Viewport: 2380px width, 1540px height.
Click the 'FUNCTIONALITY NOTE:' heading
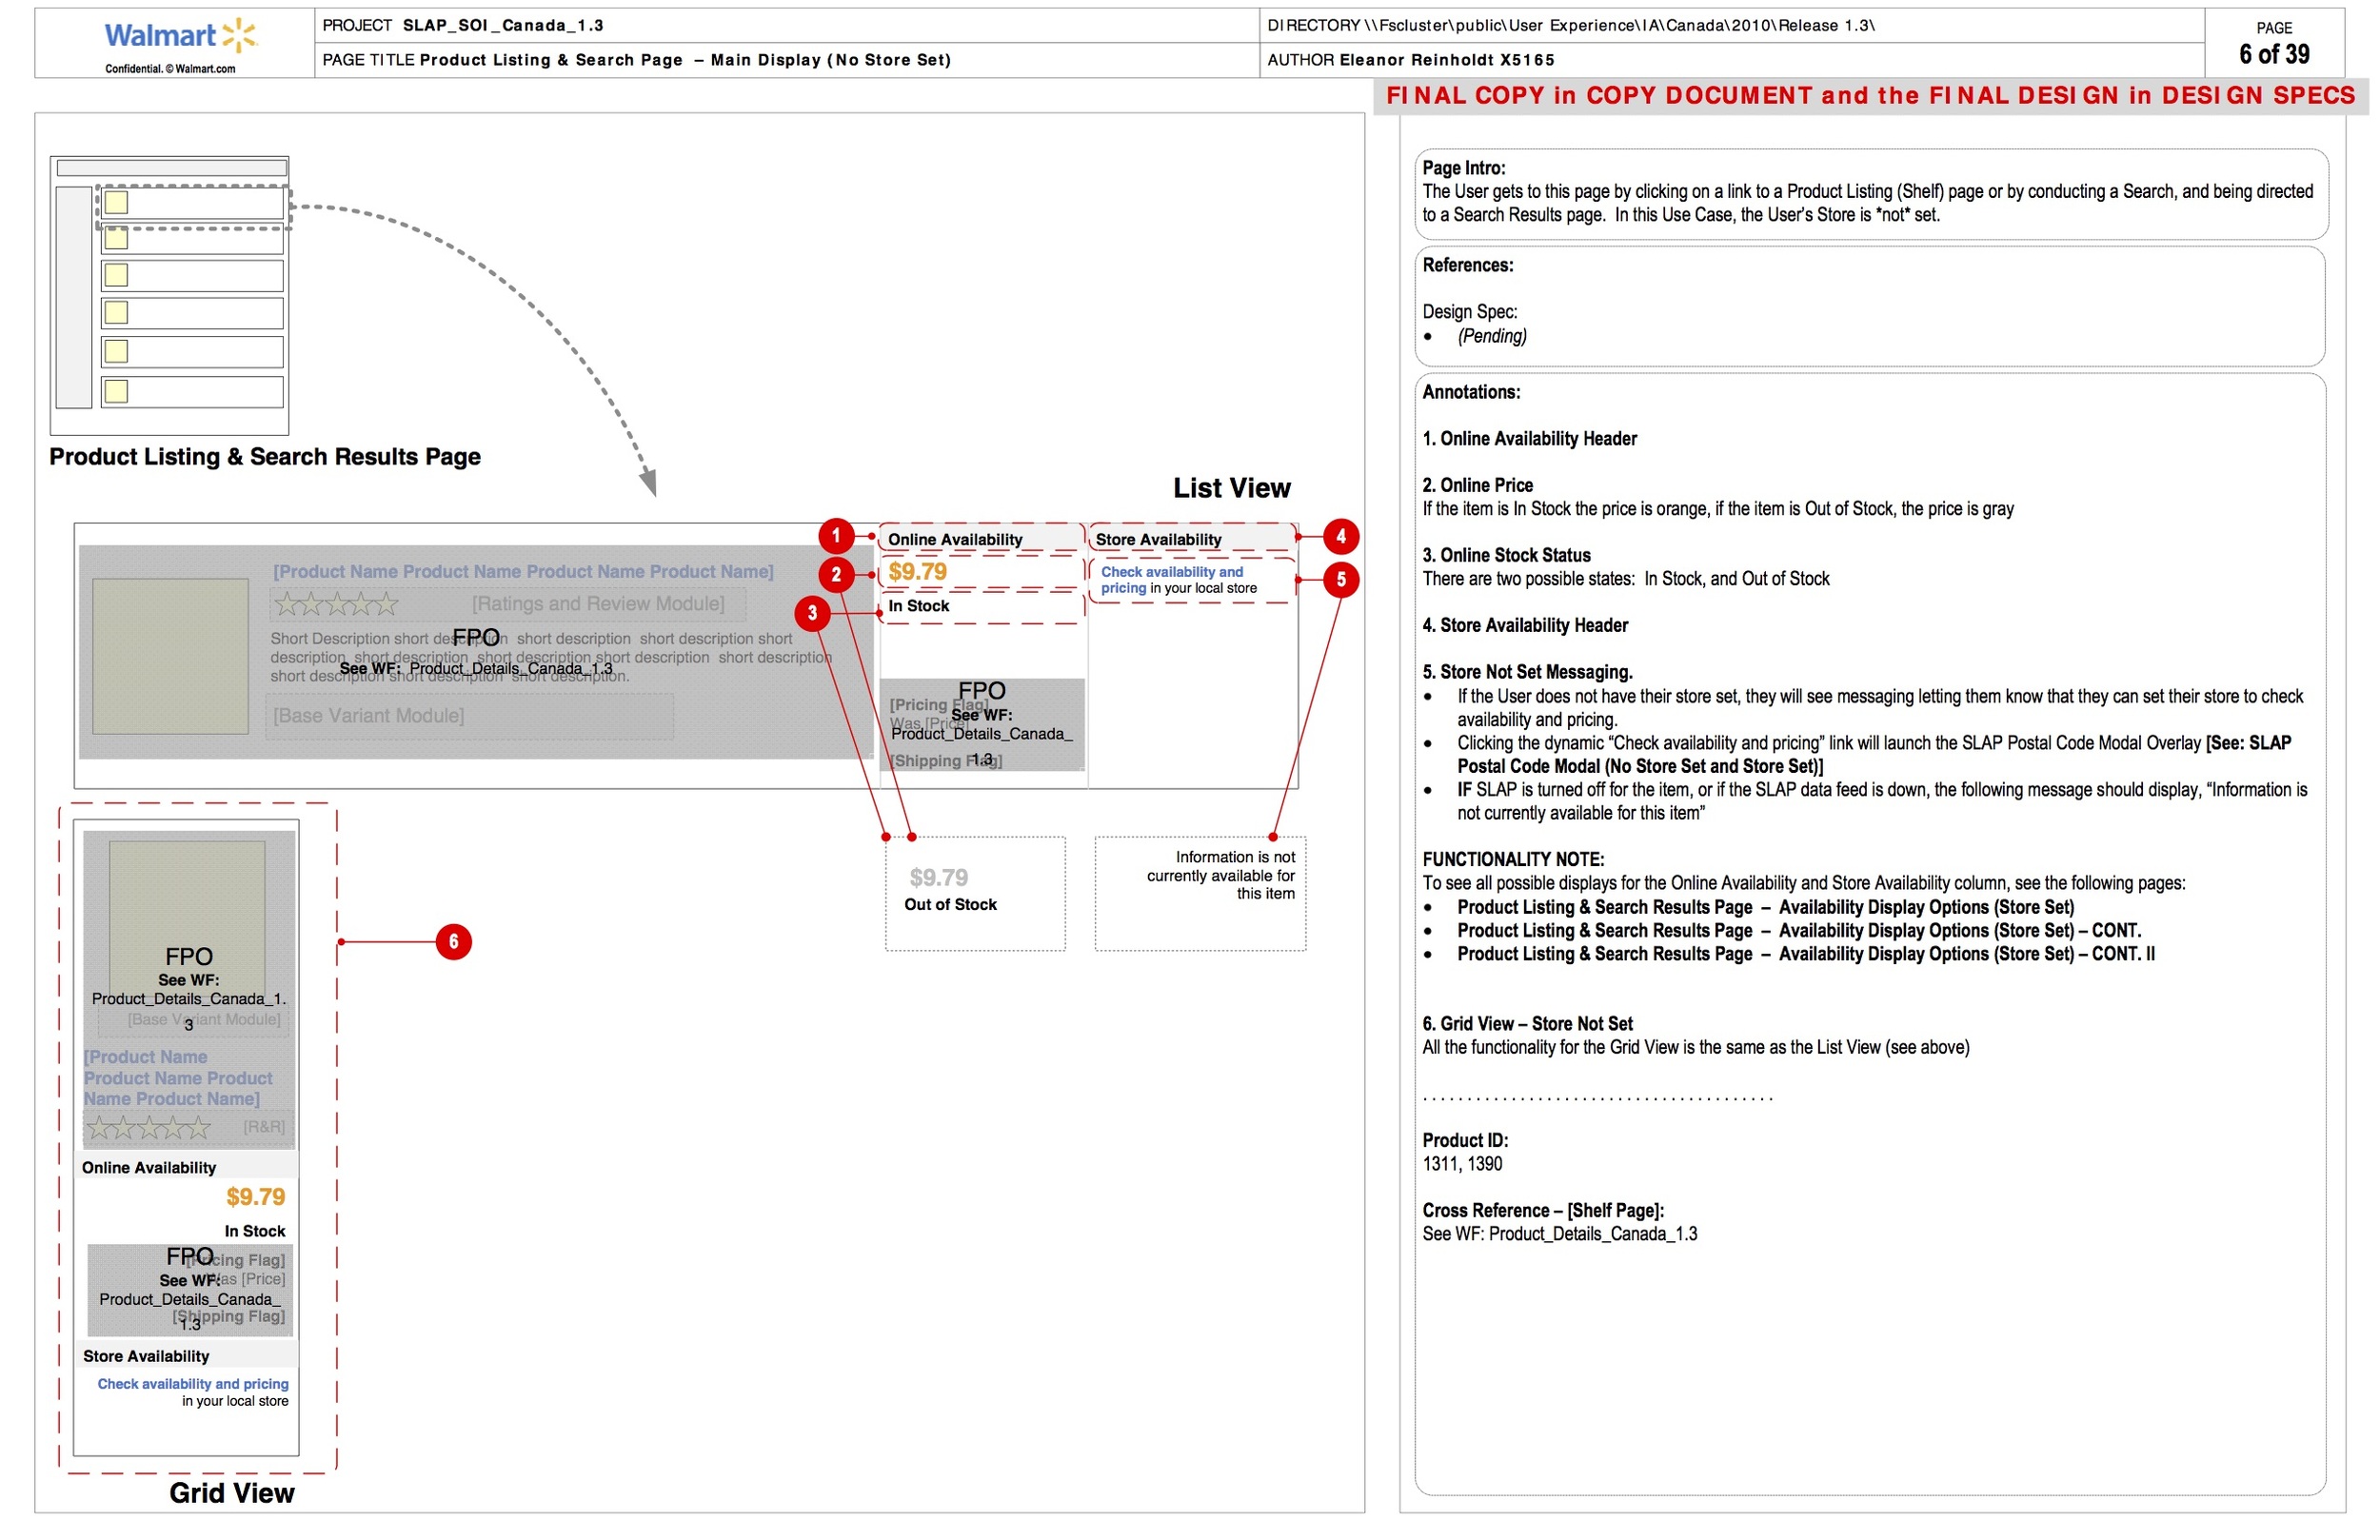(x=1513, y=859)
